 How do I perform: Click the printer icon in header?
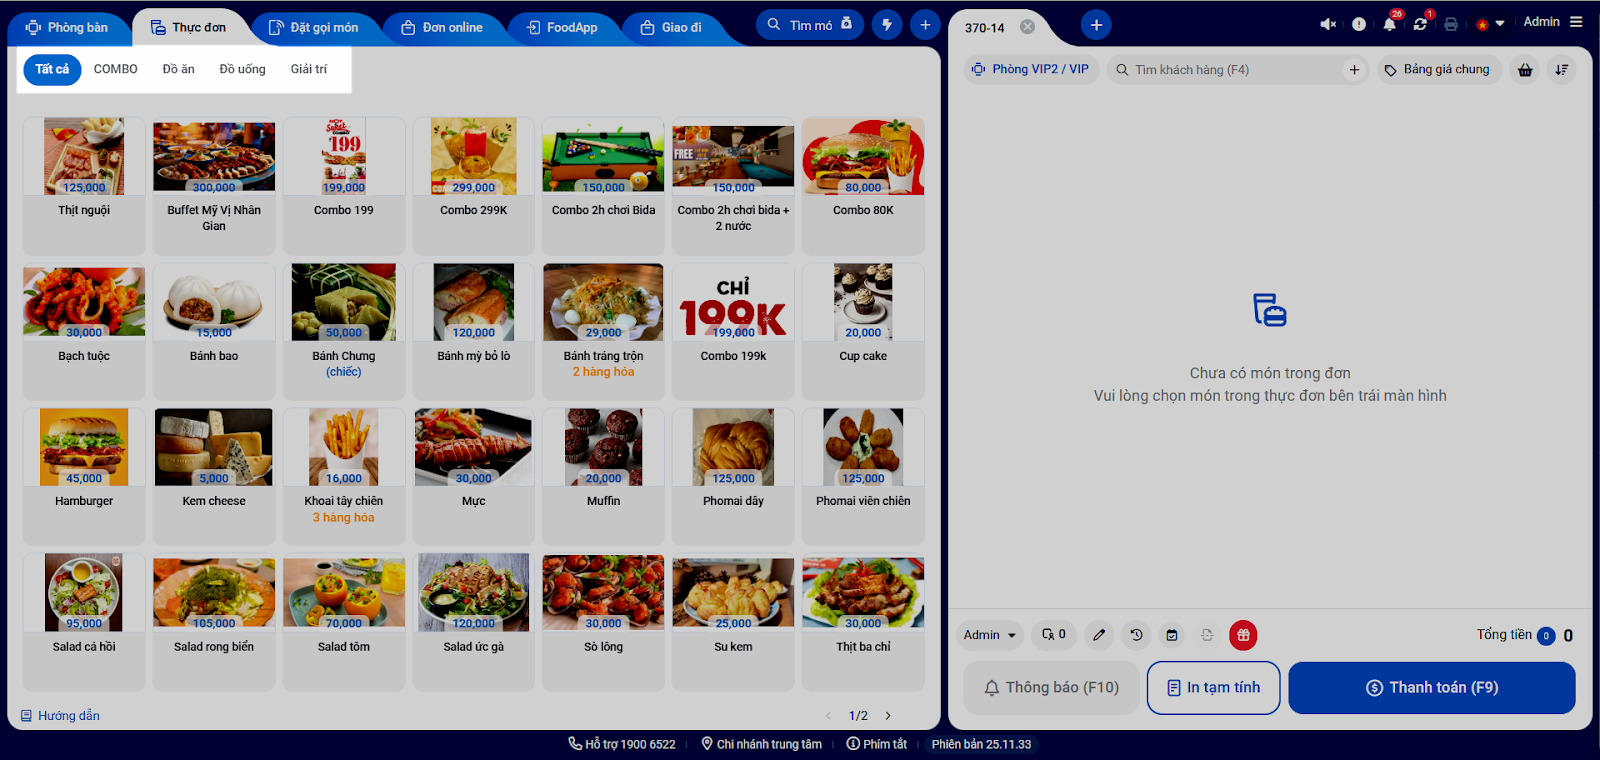click(x=1451, y=24)
